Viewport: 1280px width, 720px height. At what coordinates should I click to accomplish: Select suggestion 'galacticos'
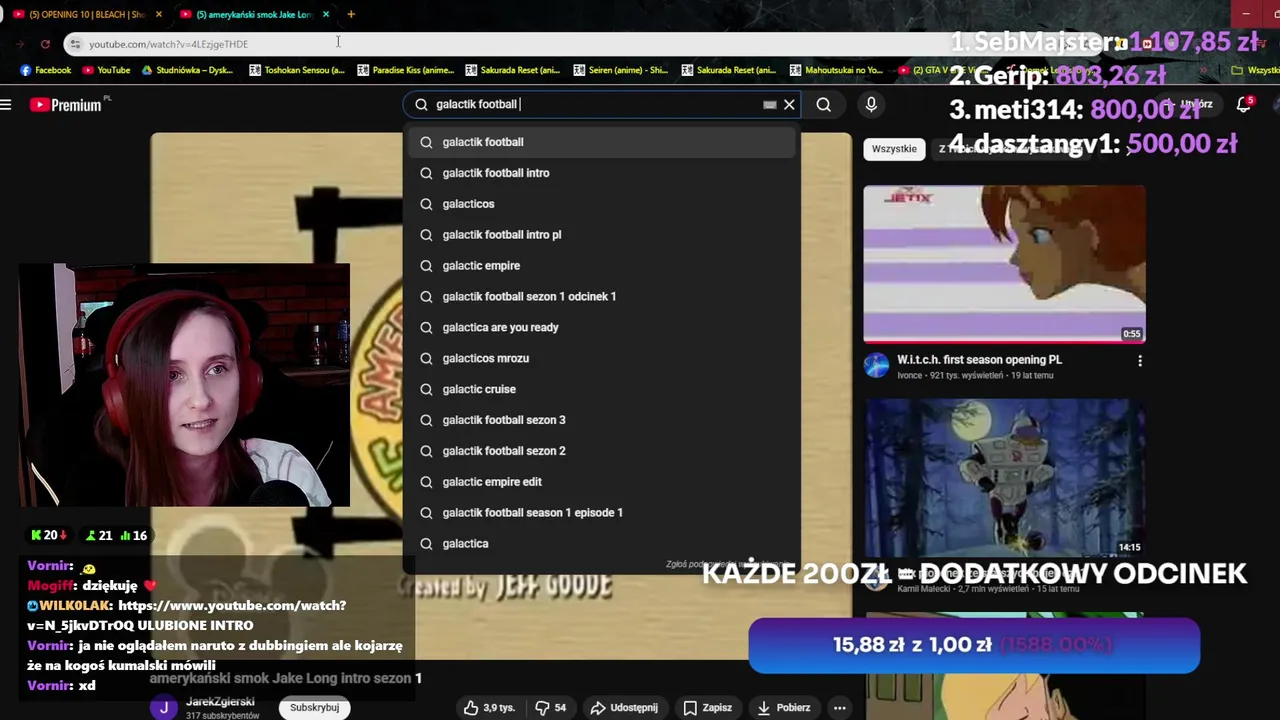point(601,204)
